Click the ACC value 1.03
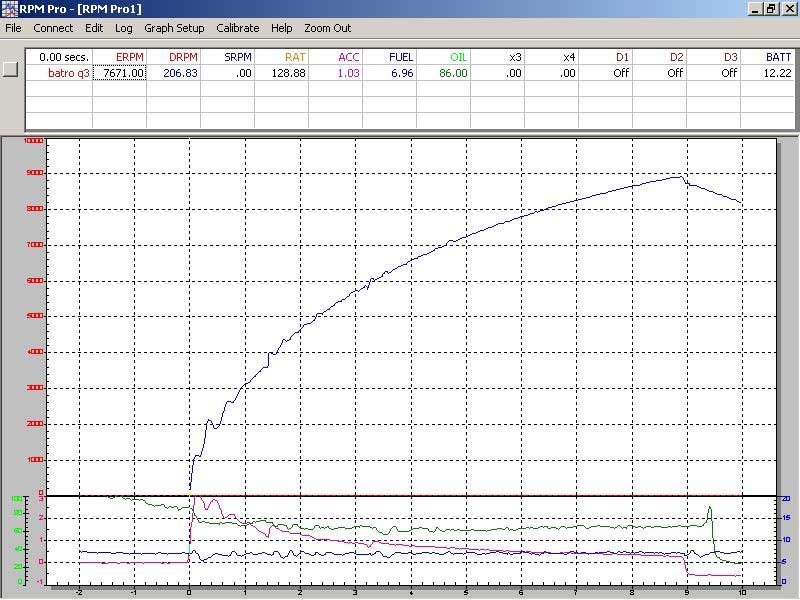 [336, 73]
